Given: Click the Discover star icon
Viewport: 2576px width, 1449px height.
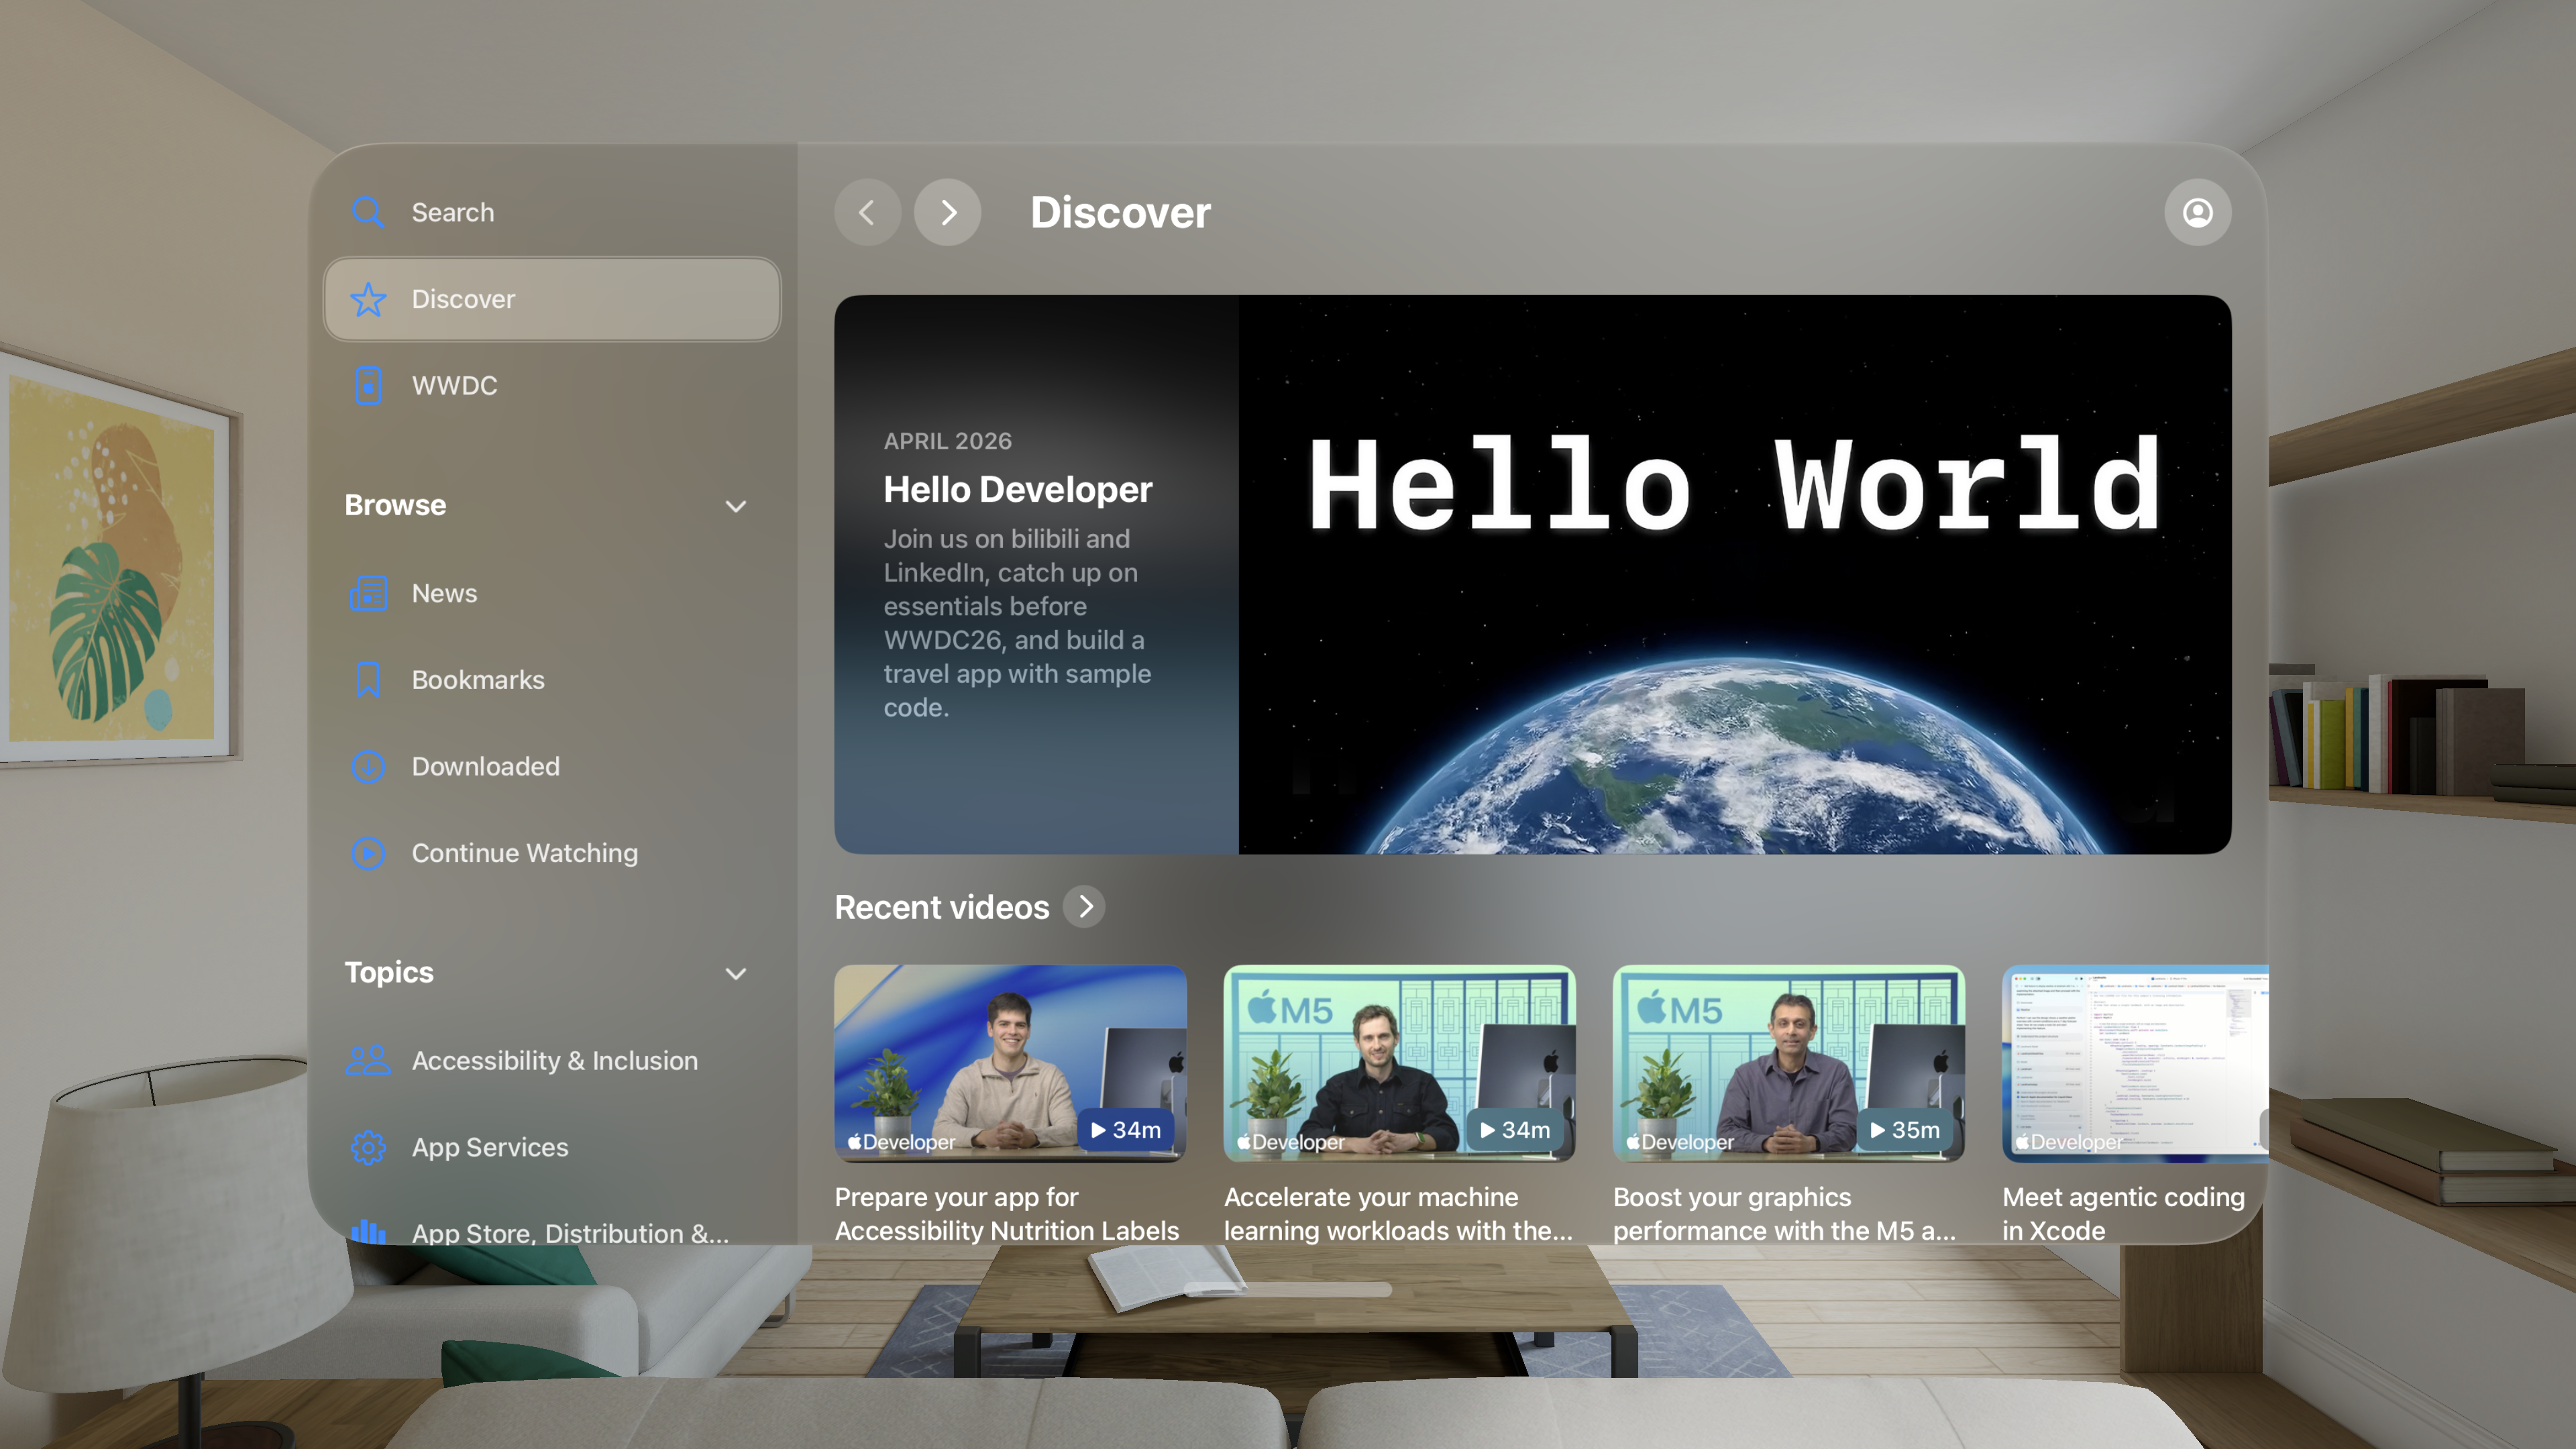Looking at the screenshot, I should [x=368, y=299].
